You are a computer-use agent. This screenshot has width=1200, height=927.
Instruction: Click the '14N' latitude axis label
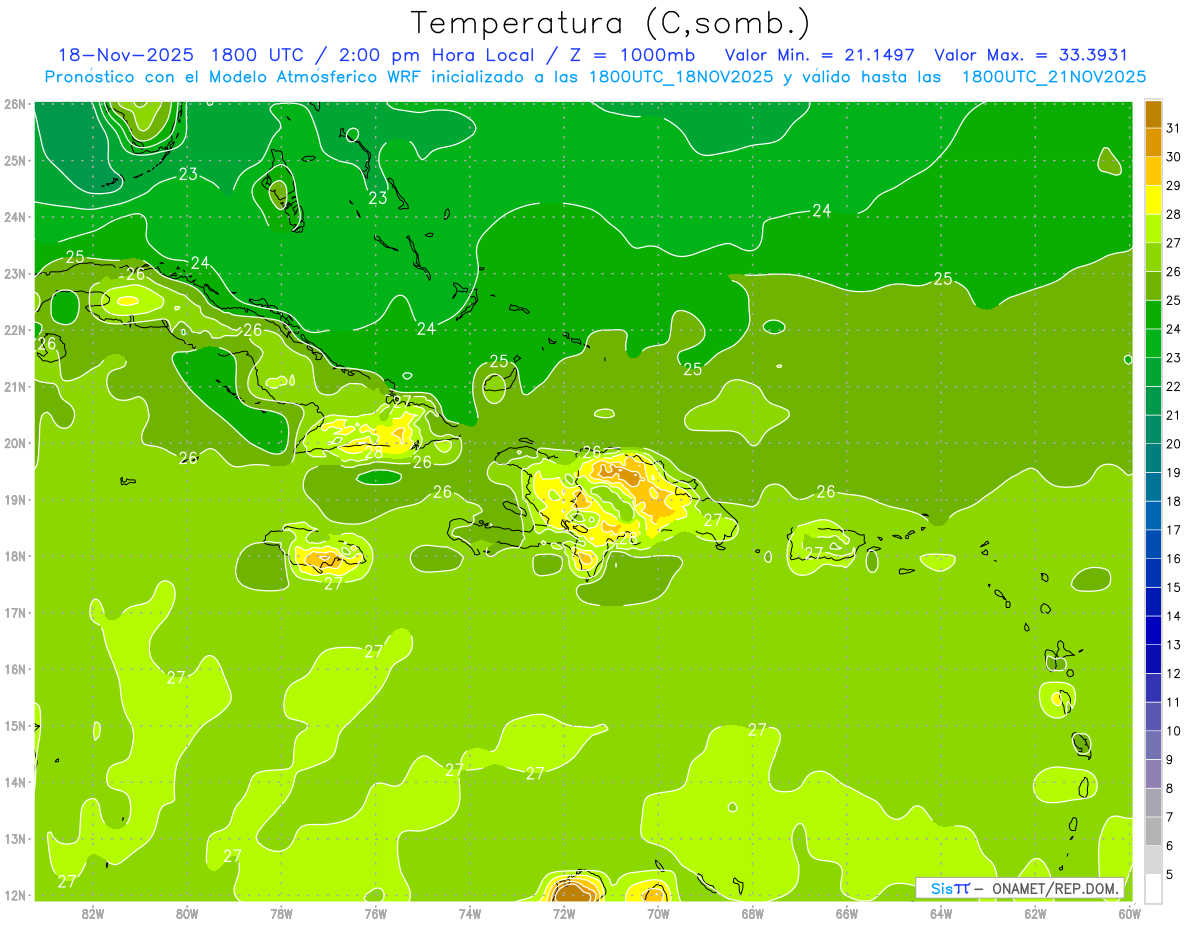click(x=15, y=782)
